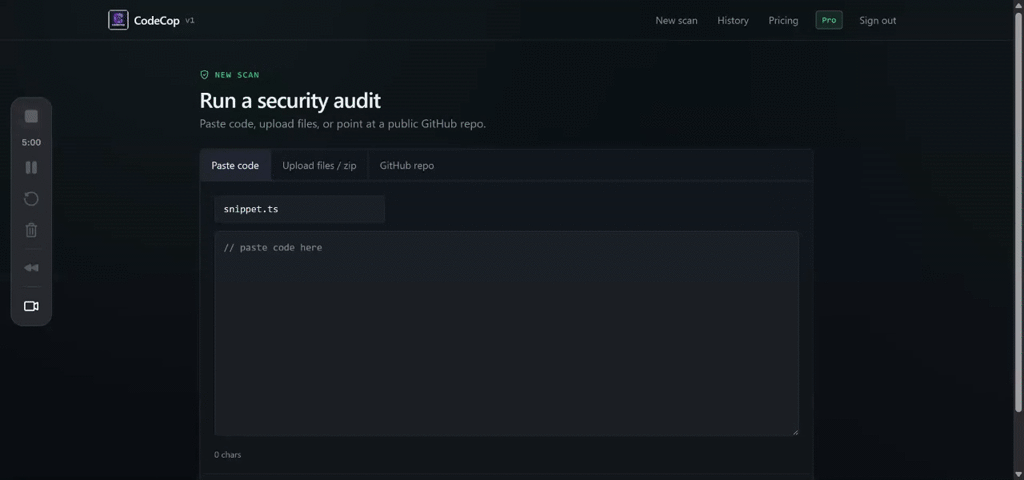Select the Paste code tab
1024x480 pixels.
pos(235,165)
